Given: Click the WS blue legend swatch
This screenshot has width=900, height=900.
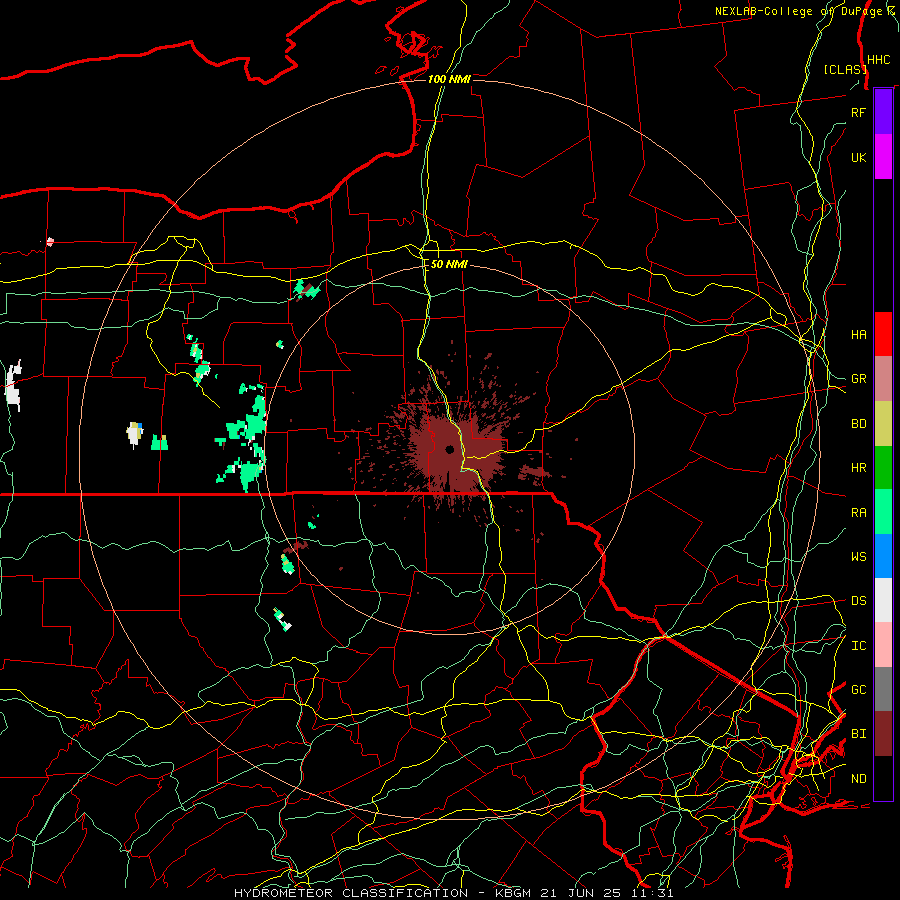Looking at the screenshot, I should (883, 556).
